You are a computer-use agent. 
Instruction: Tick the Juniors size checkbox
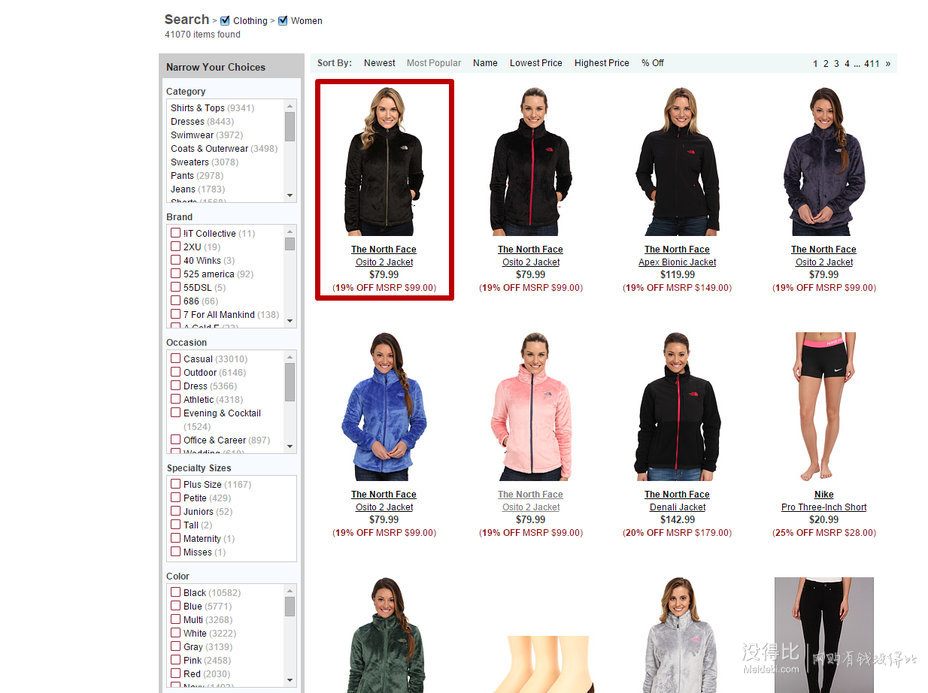click(x=176, y=511)
